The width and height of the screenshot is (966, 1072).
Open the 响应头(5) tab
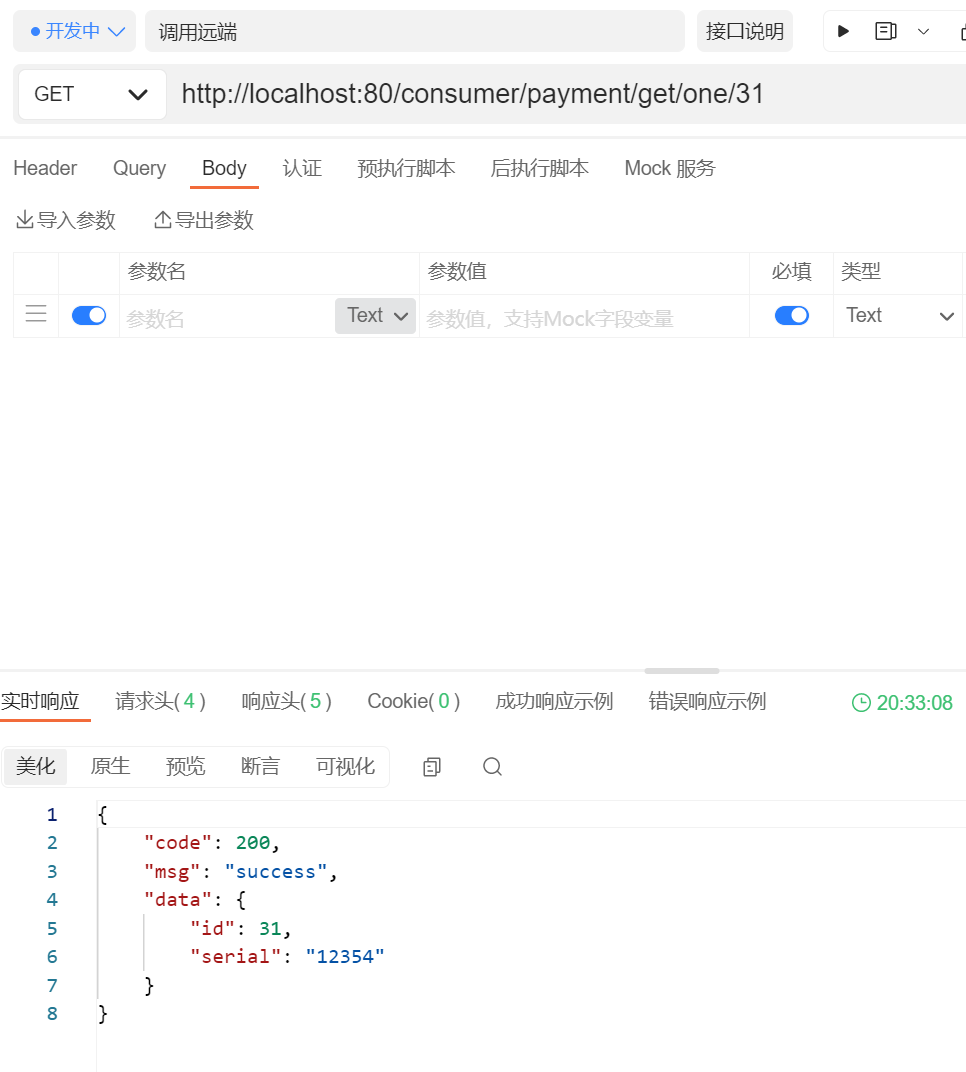(286, 701)
